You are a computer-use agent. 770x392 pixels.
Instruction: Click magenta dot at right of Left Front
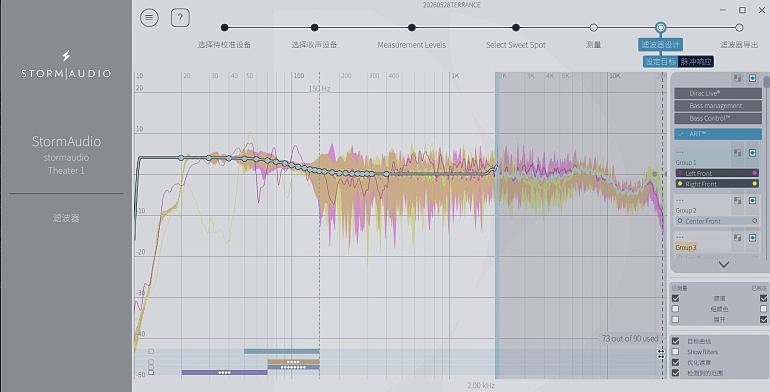(755, 173)
